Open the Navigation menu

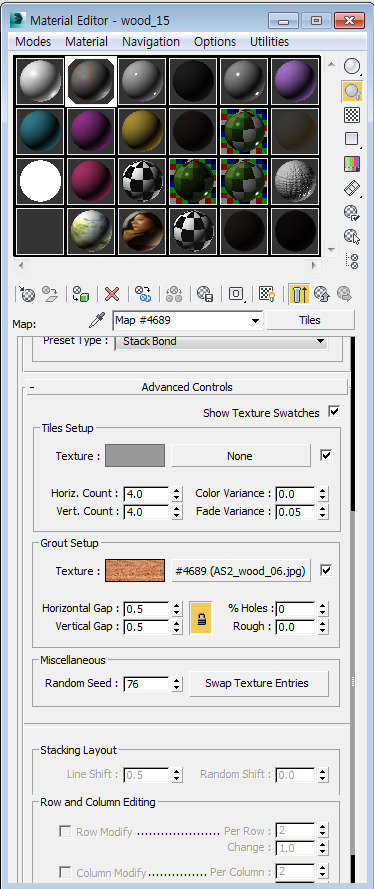151,42
